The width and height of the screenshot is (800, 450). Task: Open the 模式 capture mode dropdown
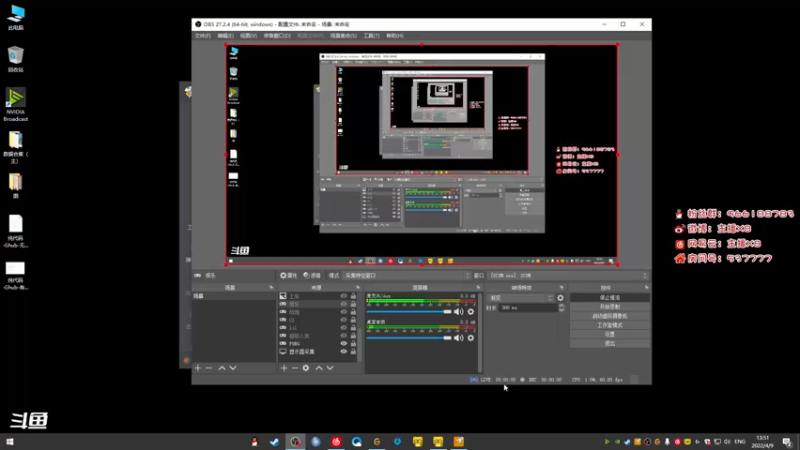pyautogui.click(x=407, y=276)
